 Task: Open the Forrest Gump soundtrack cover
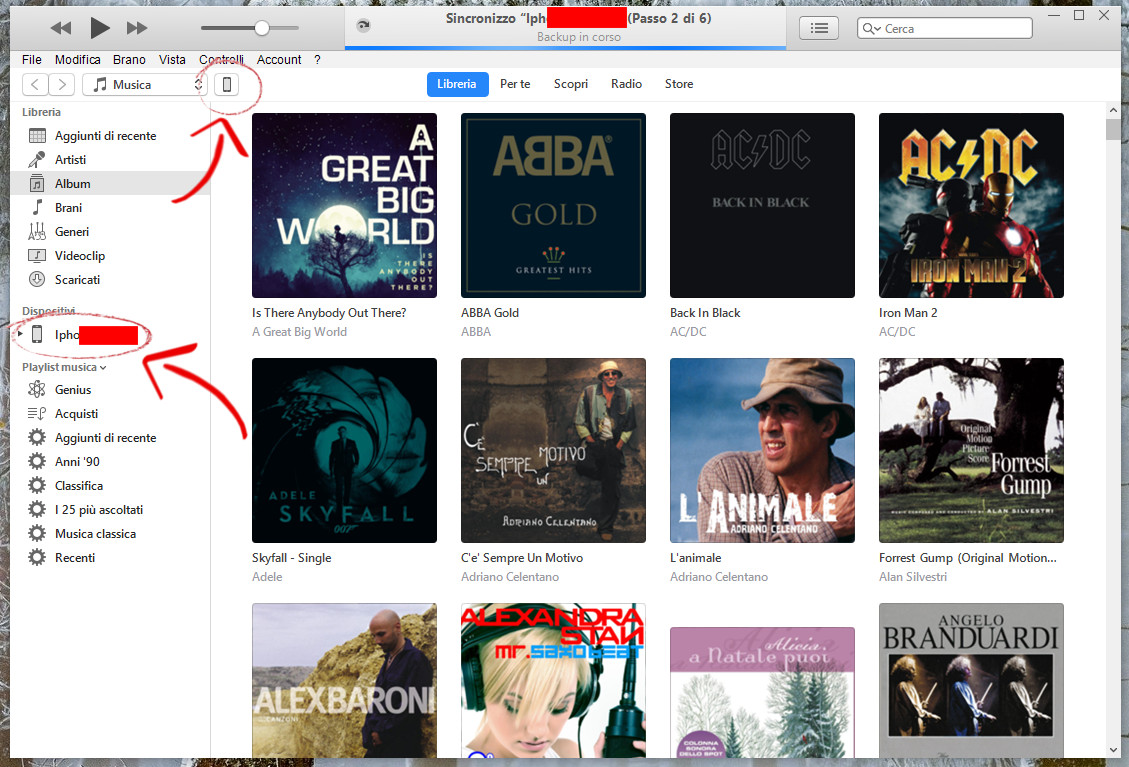pos(971,450)
